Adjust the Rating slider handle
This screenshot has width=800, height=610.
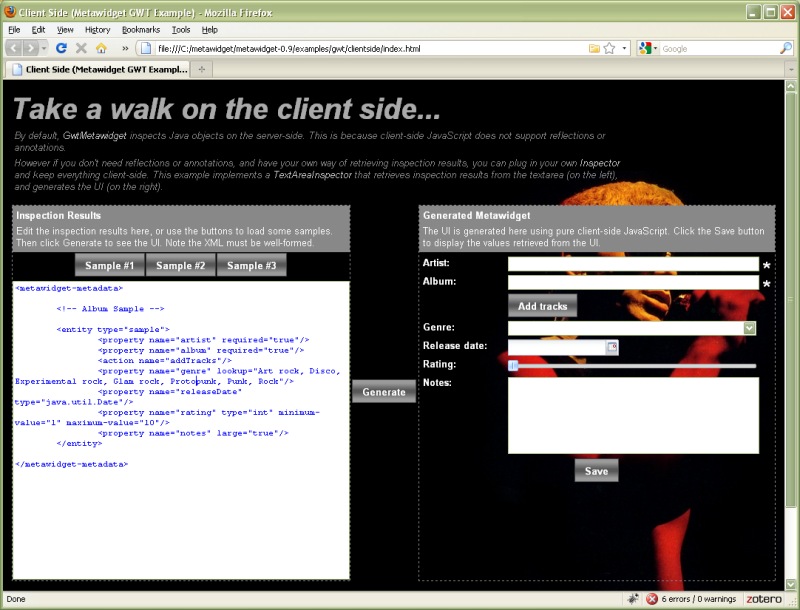point(511,366)
